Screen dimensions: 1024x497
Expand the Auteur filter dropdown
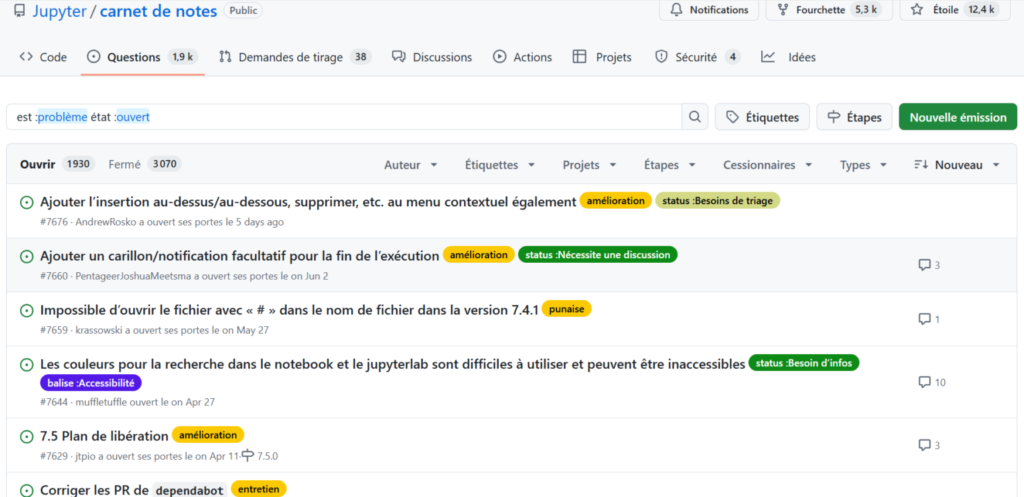click(410, 165)
